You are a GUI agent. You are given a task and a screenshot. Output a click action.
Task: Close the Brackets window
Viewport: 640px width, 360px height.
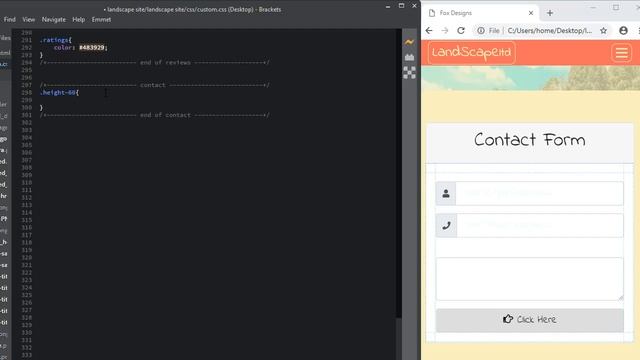[x=414, y=6]
